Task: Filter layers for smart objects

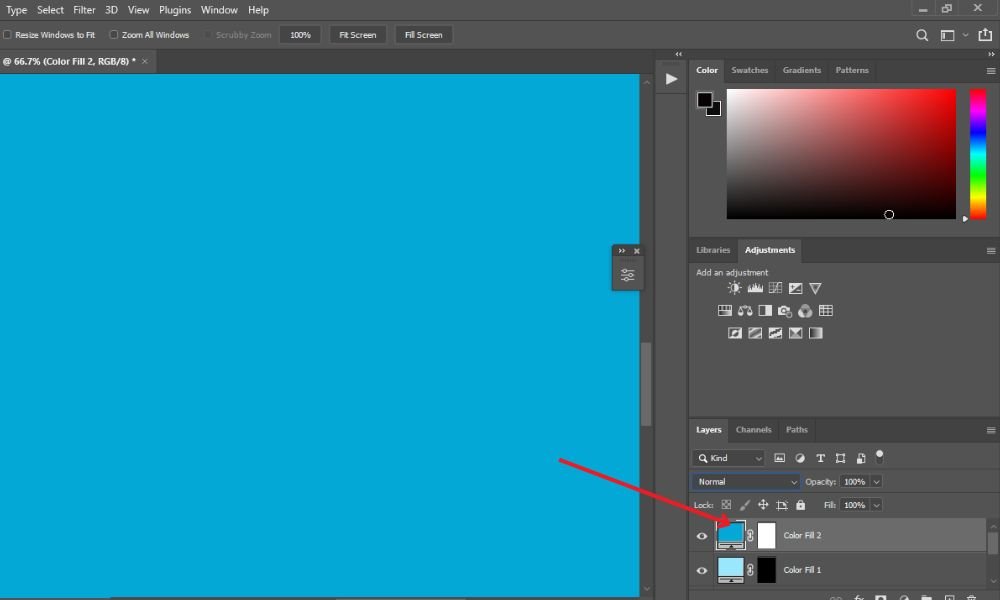Action: click(860, 458)
